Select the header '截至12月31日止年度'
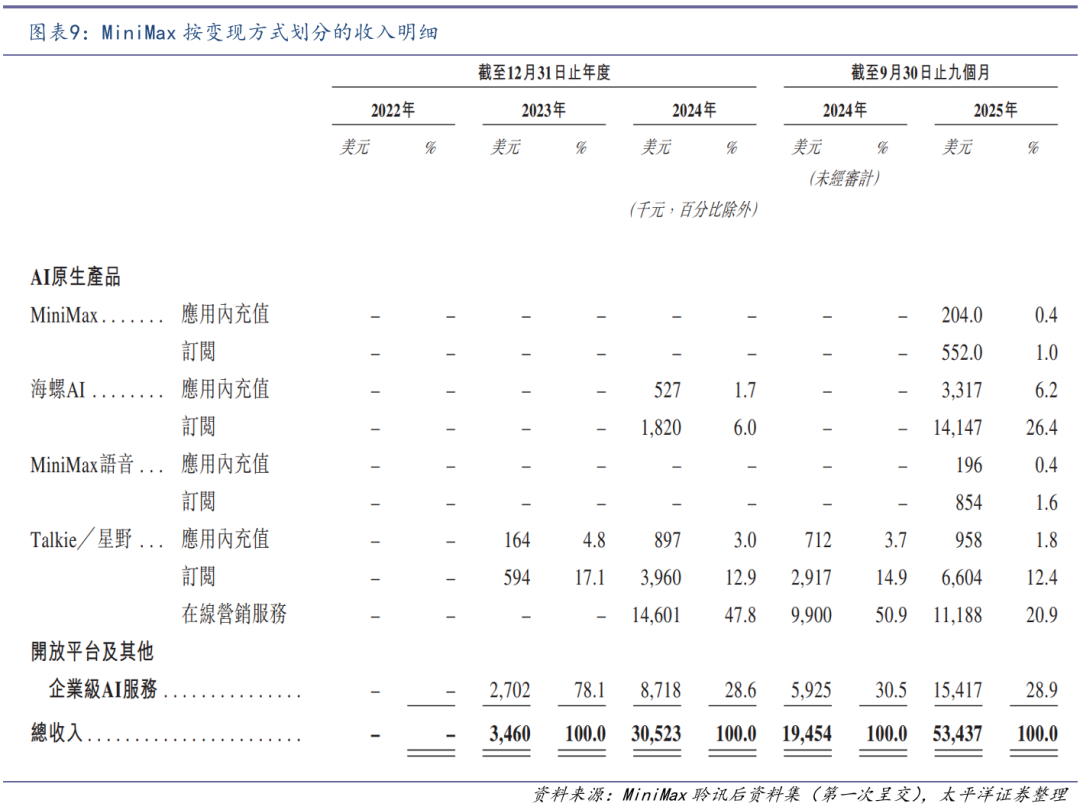 tap(544, 72)
